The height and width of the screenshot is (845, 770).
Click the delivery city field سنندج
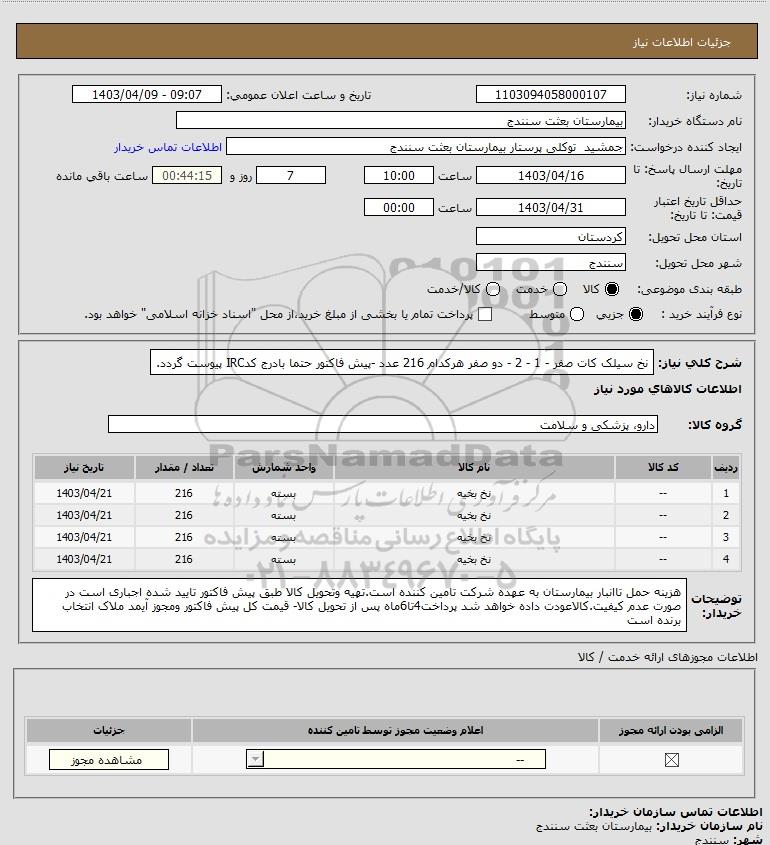pos(551,262)
